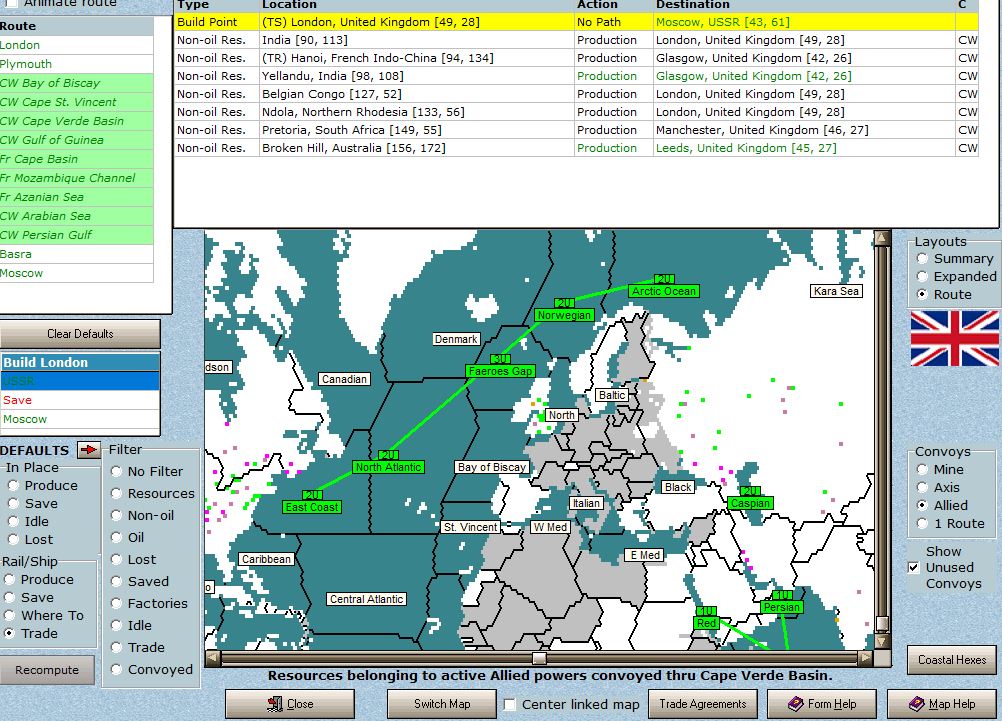Select Convoyed filter
Image resolution: width=1002 pixels, height=721 pixels.
click(x=116, y=669)
